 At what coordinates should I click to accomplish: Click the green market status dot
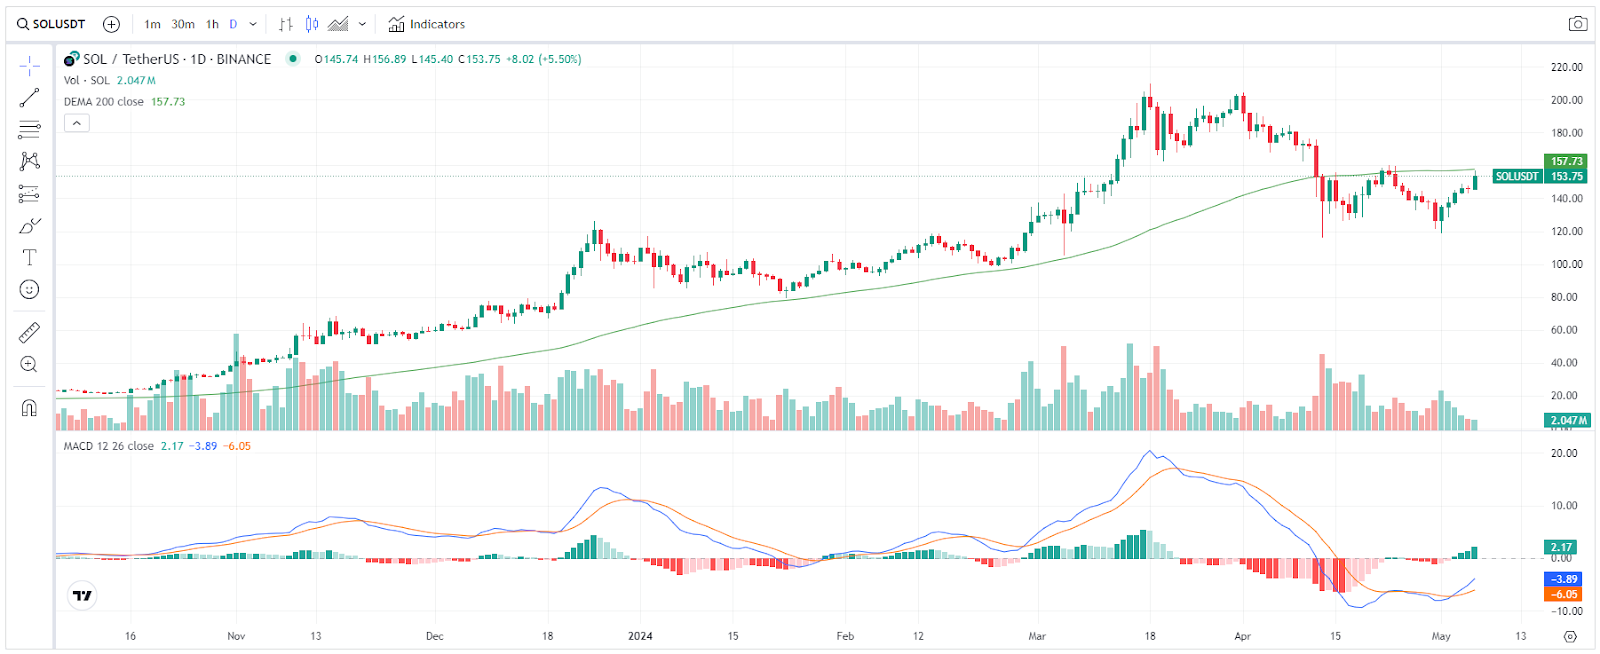[293, 59]
